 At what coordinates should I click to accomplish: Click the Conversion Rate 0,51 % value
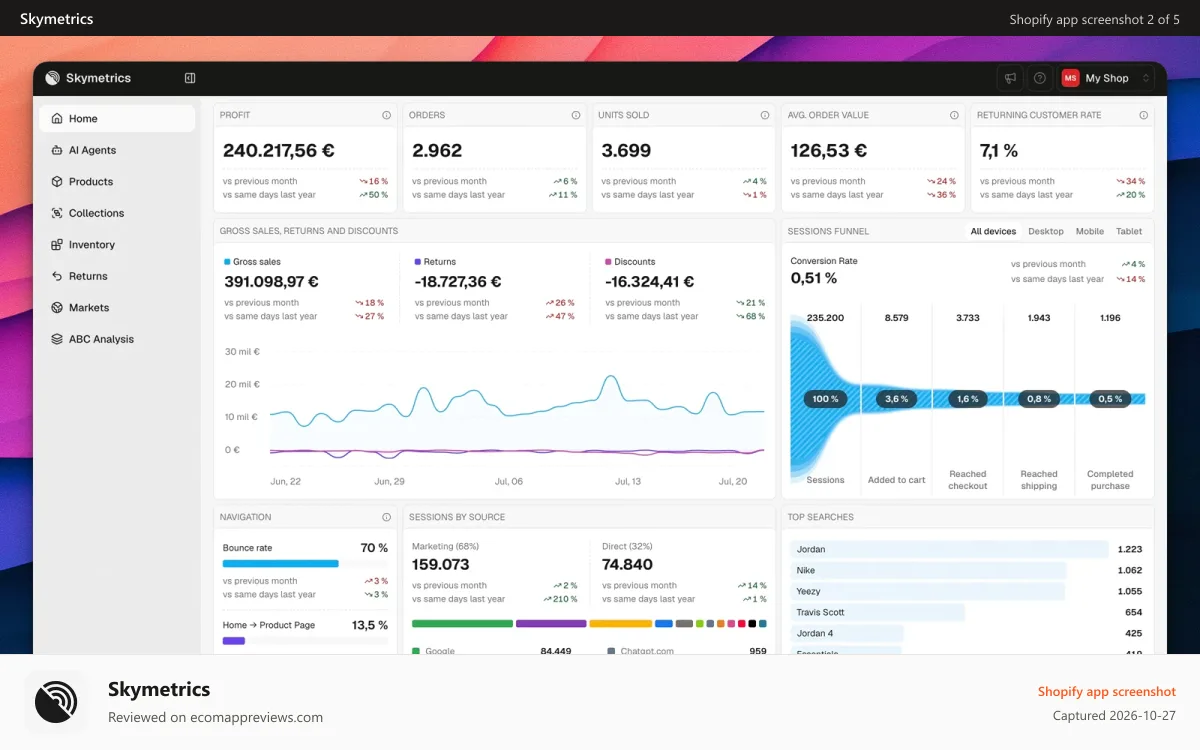814,278
